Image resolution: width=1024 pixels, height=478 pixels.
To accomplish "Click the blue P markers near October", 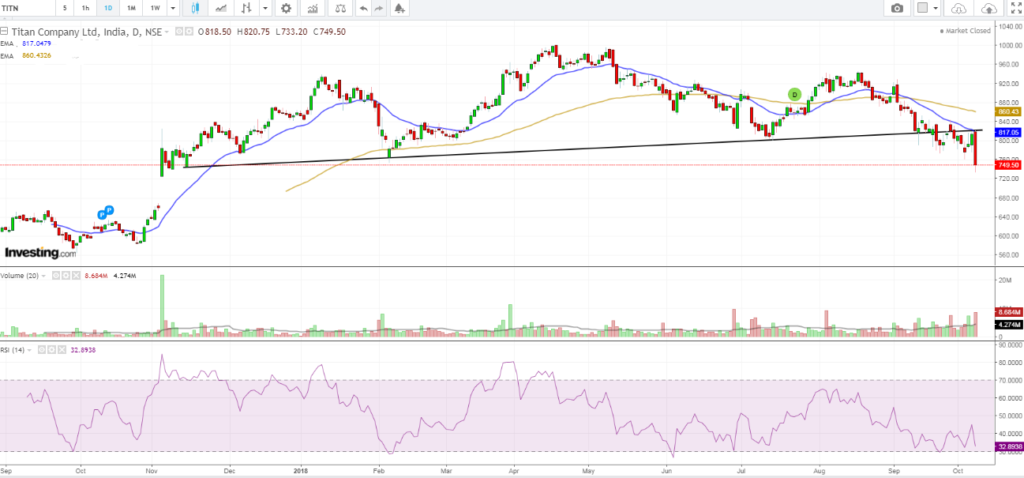I will 106,212.
